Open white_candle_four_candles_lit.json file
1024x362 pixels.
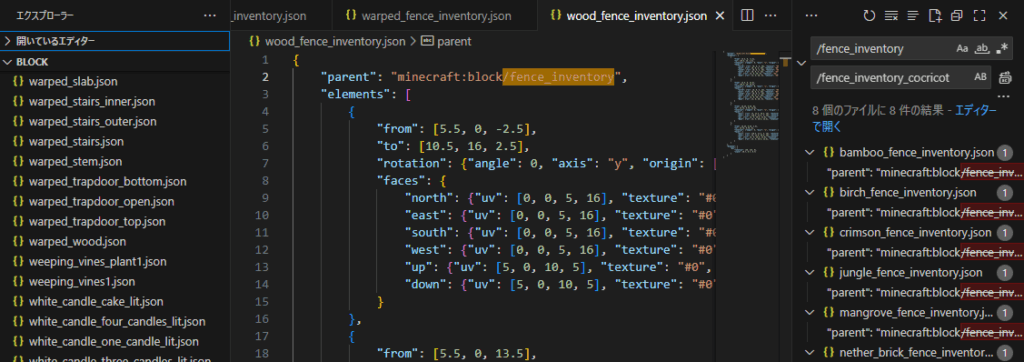coord(117,321)
